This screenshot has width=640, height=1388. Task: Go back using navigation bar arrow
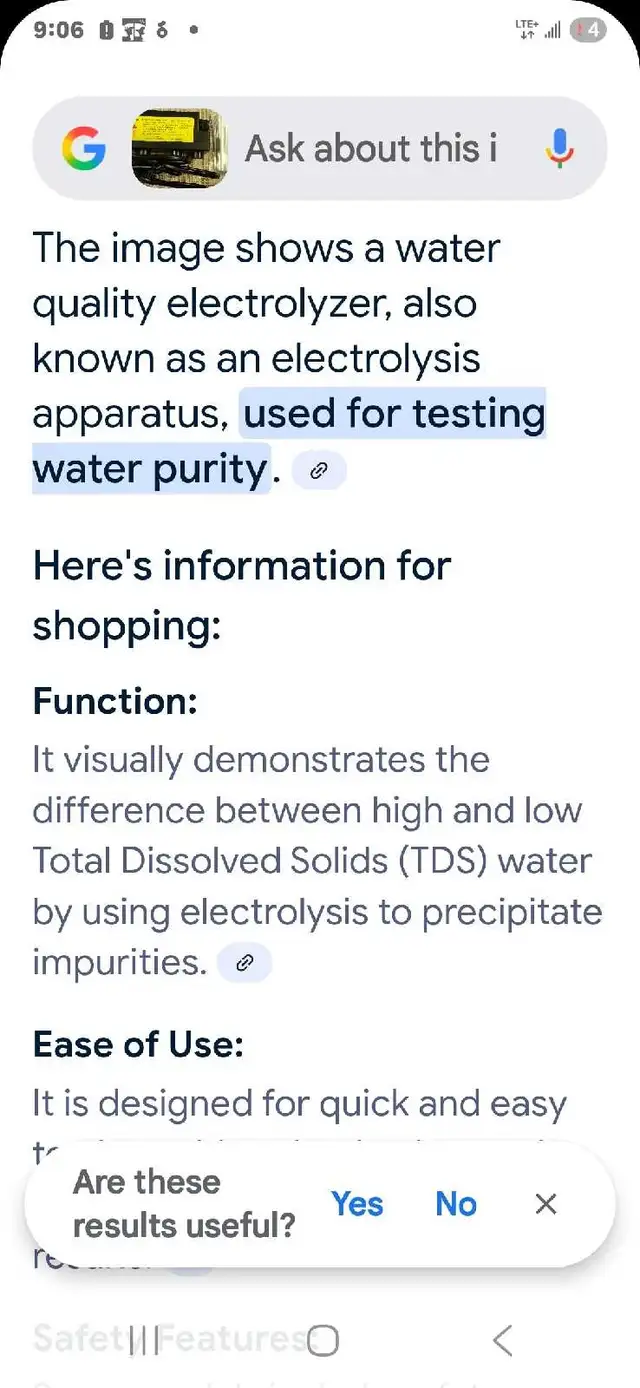[503, 1341]
